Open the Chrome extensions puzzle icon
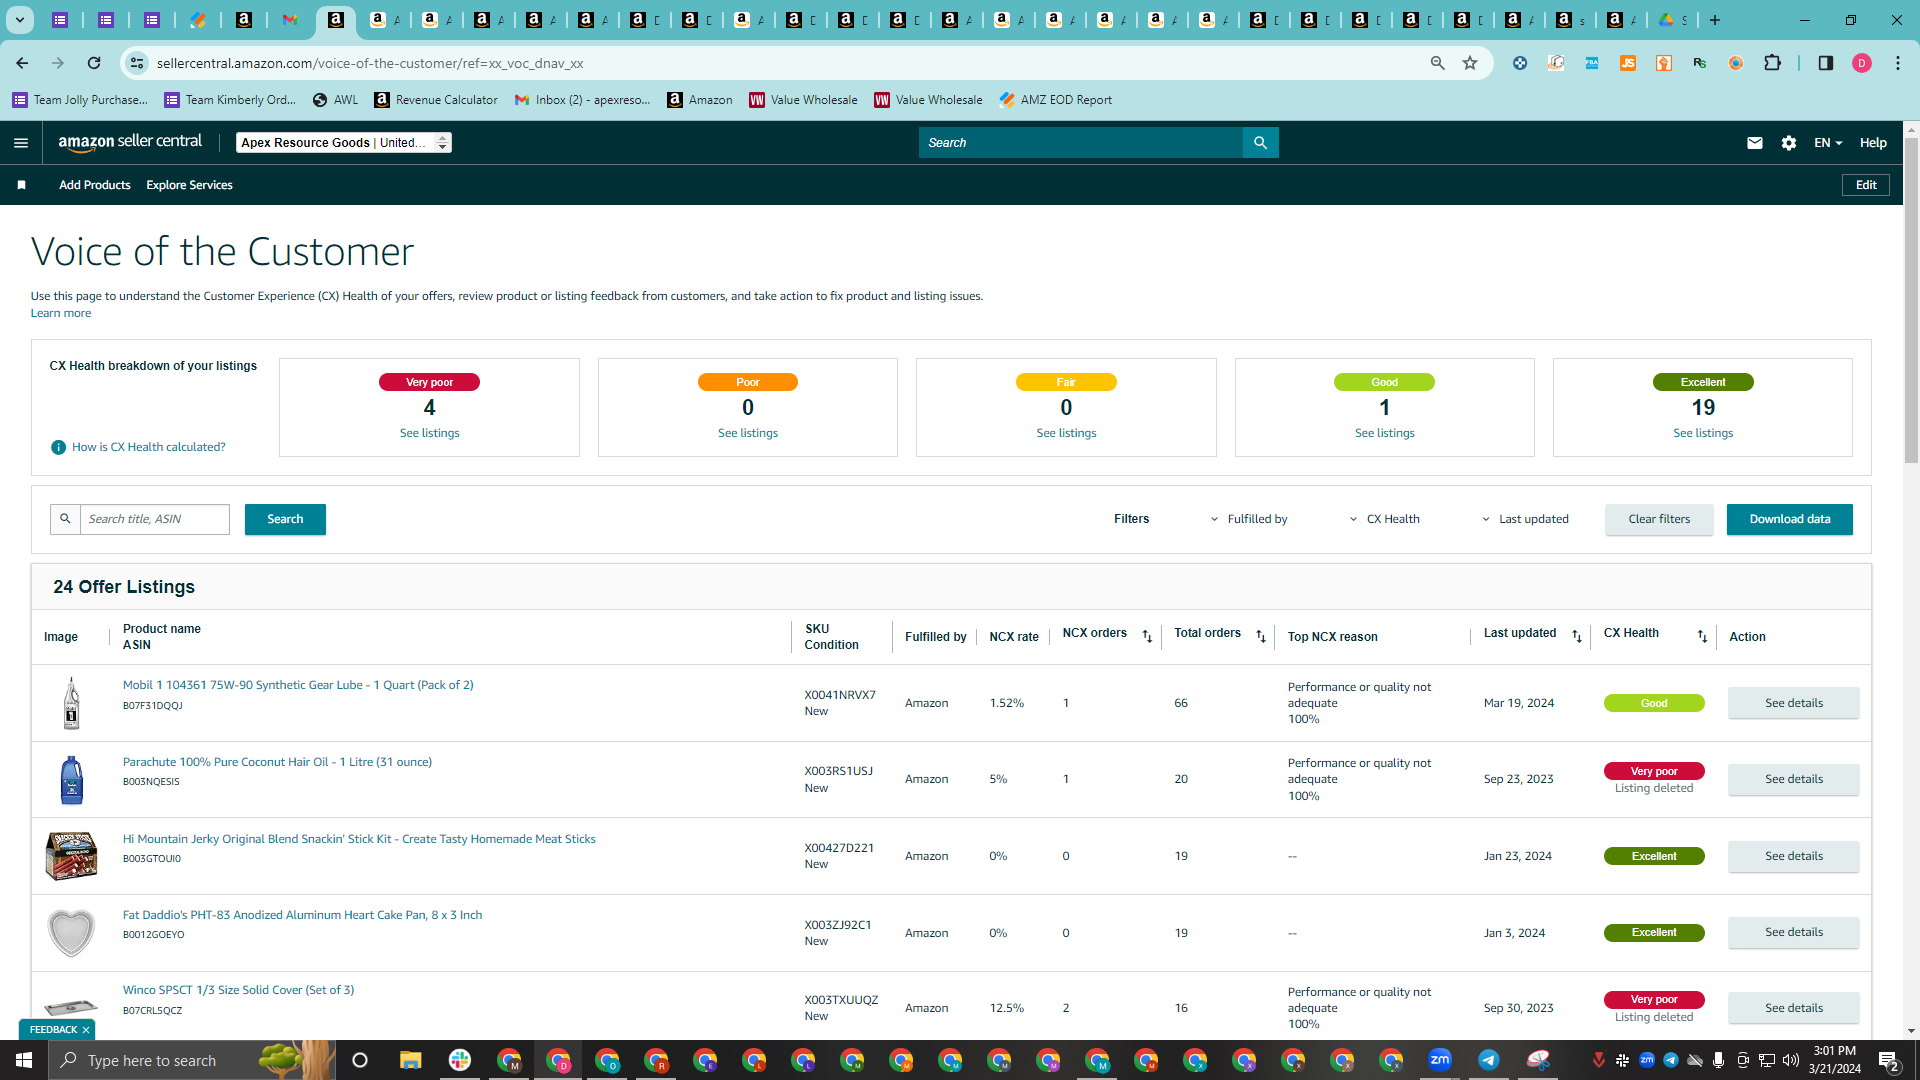This screenshot has width=1920, height=1080. (x=1772, y=63)
